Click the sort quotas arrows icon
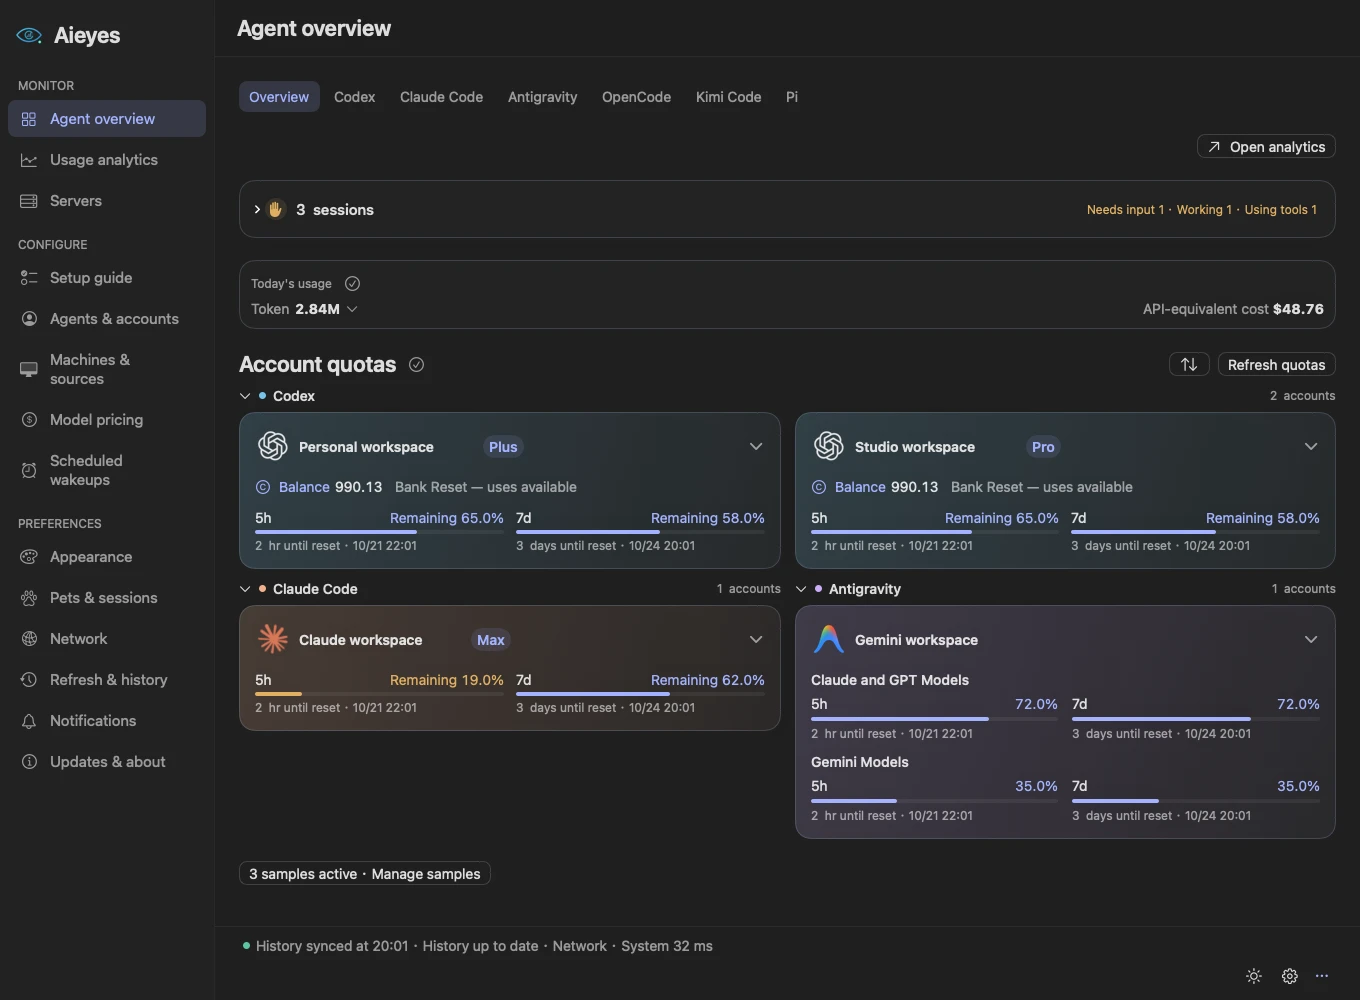This screenshot has height=1000, width=1360. click(x=1189, y=365)
